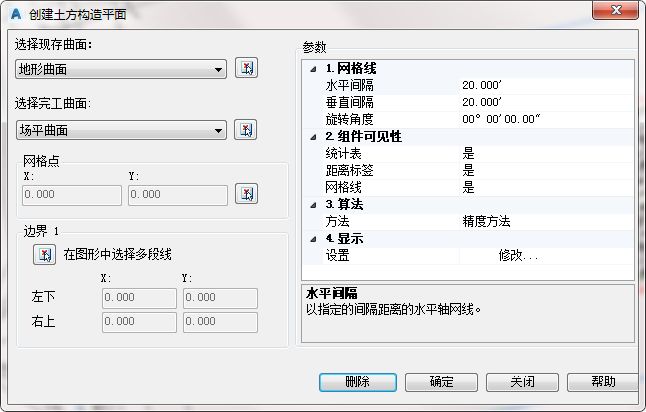Viewport: 646px width, 412px height.
Task: Select the 设置 property row label
Action: pos(337,256)
